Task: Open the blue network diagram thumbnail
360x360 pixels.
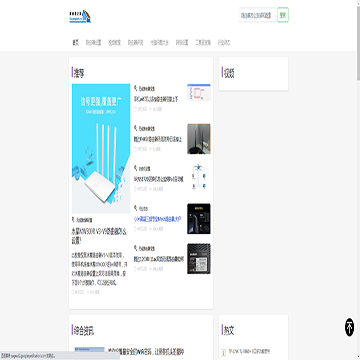Action: (x=199, y=177)
